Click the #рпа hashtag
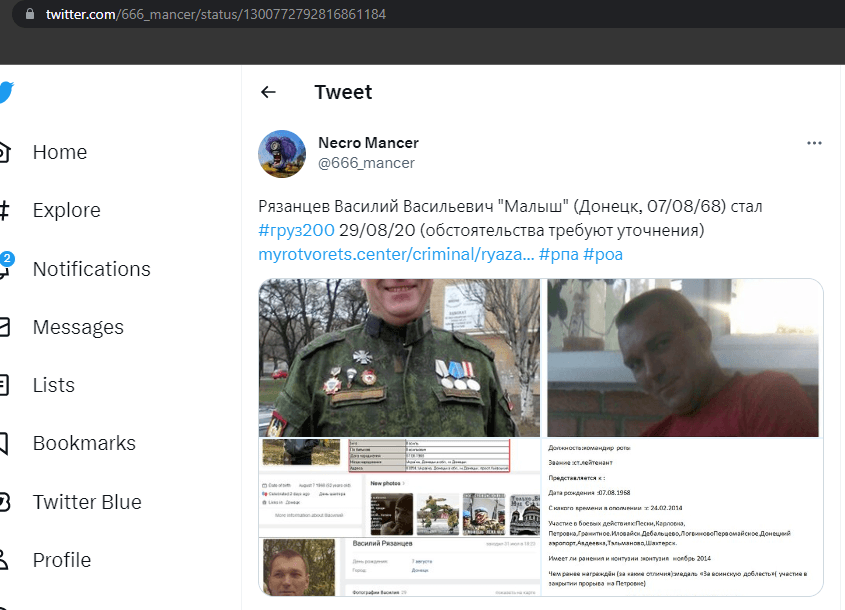Screen dimensions: 845x610 [558, 254]
